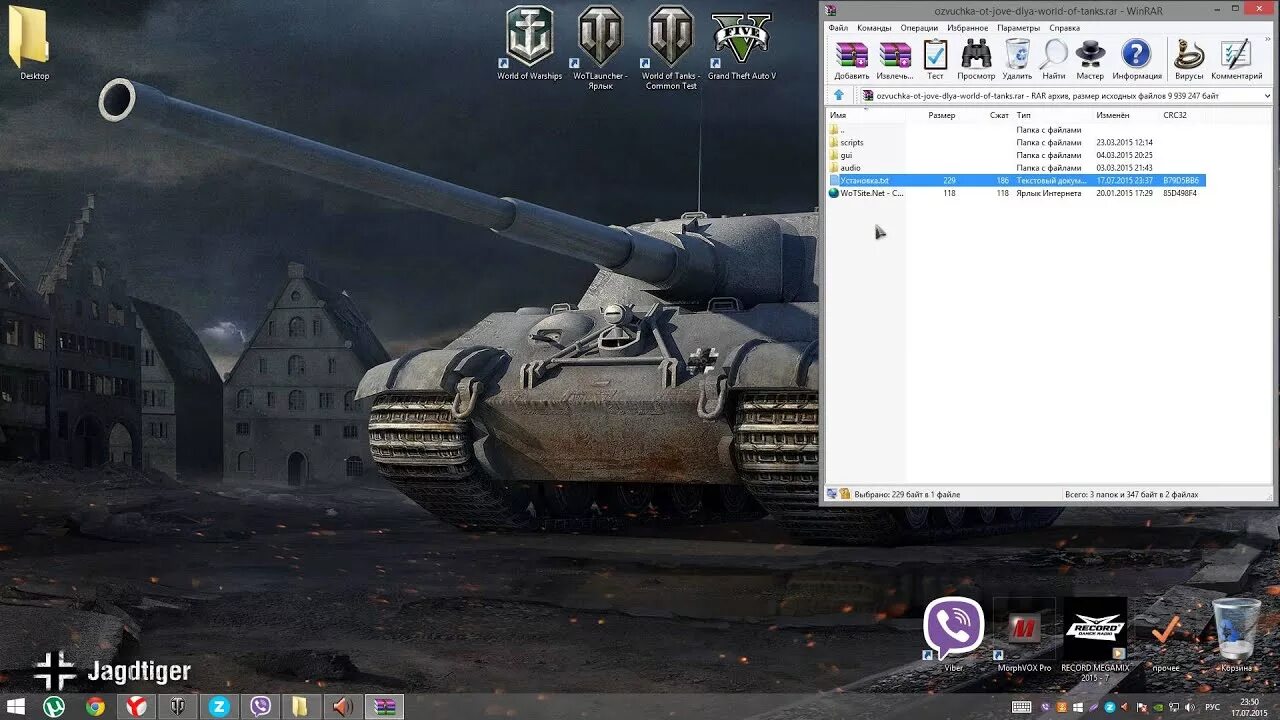The width and height of the screenshot is (1280, 720).
Task: Open the speaker app taskbar icon
Action: (343, 707)
